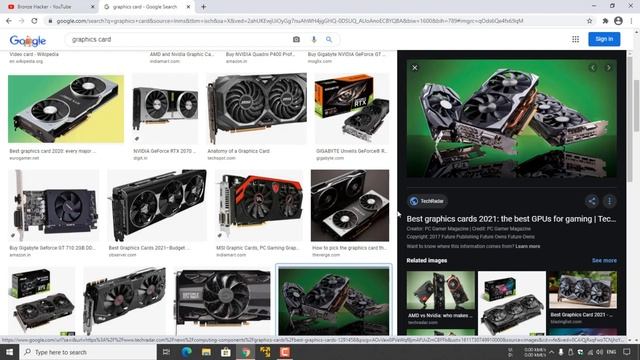Screen dimensions: 640x360
Task: Open the eurogamer best graphics card image
Action: coord(66,109)
